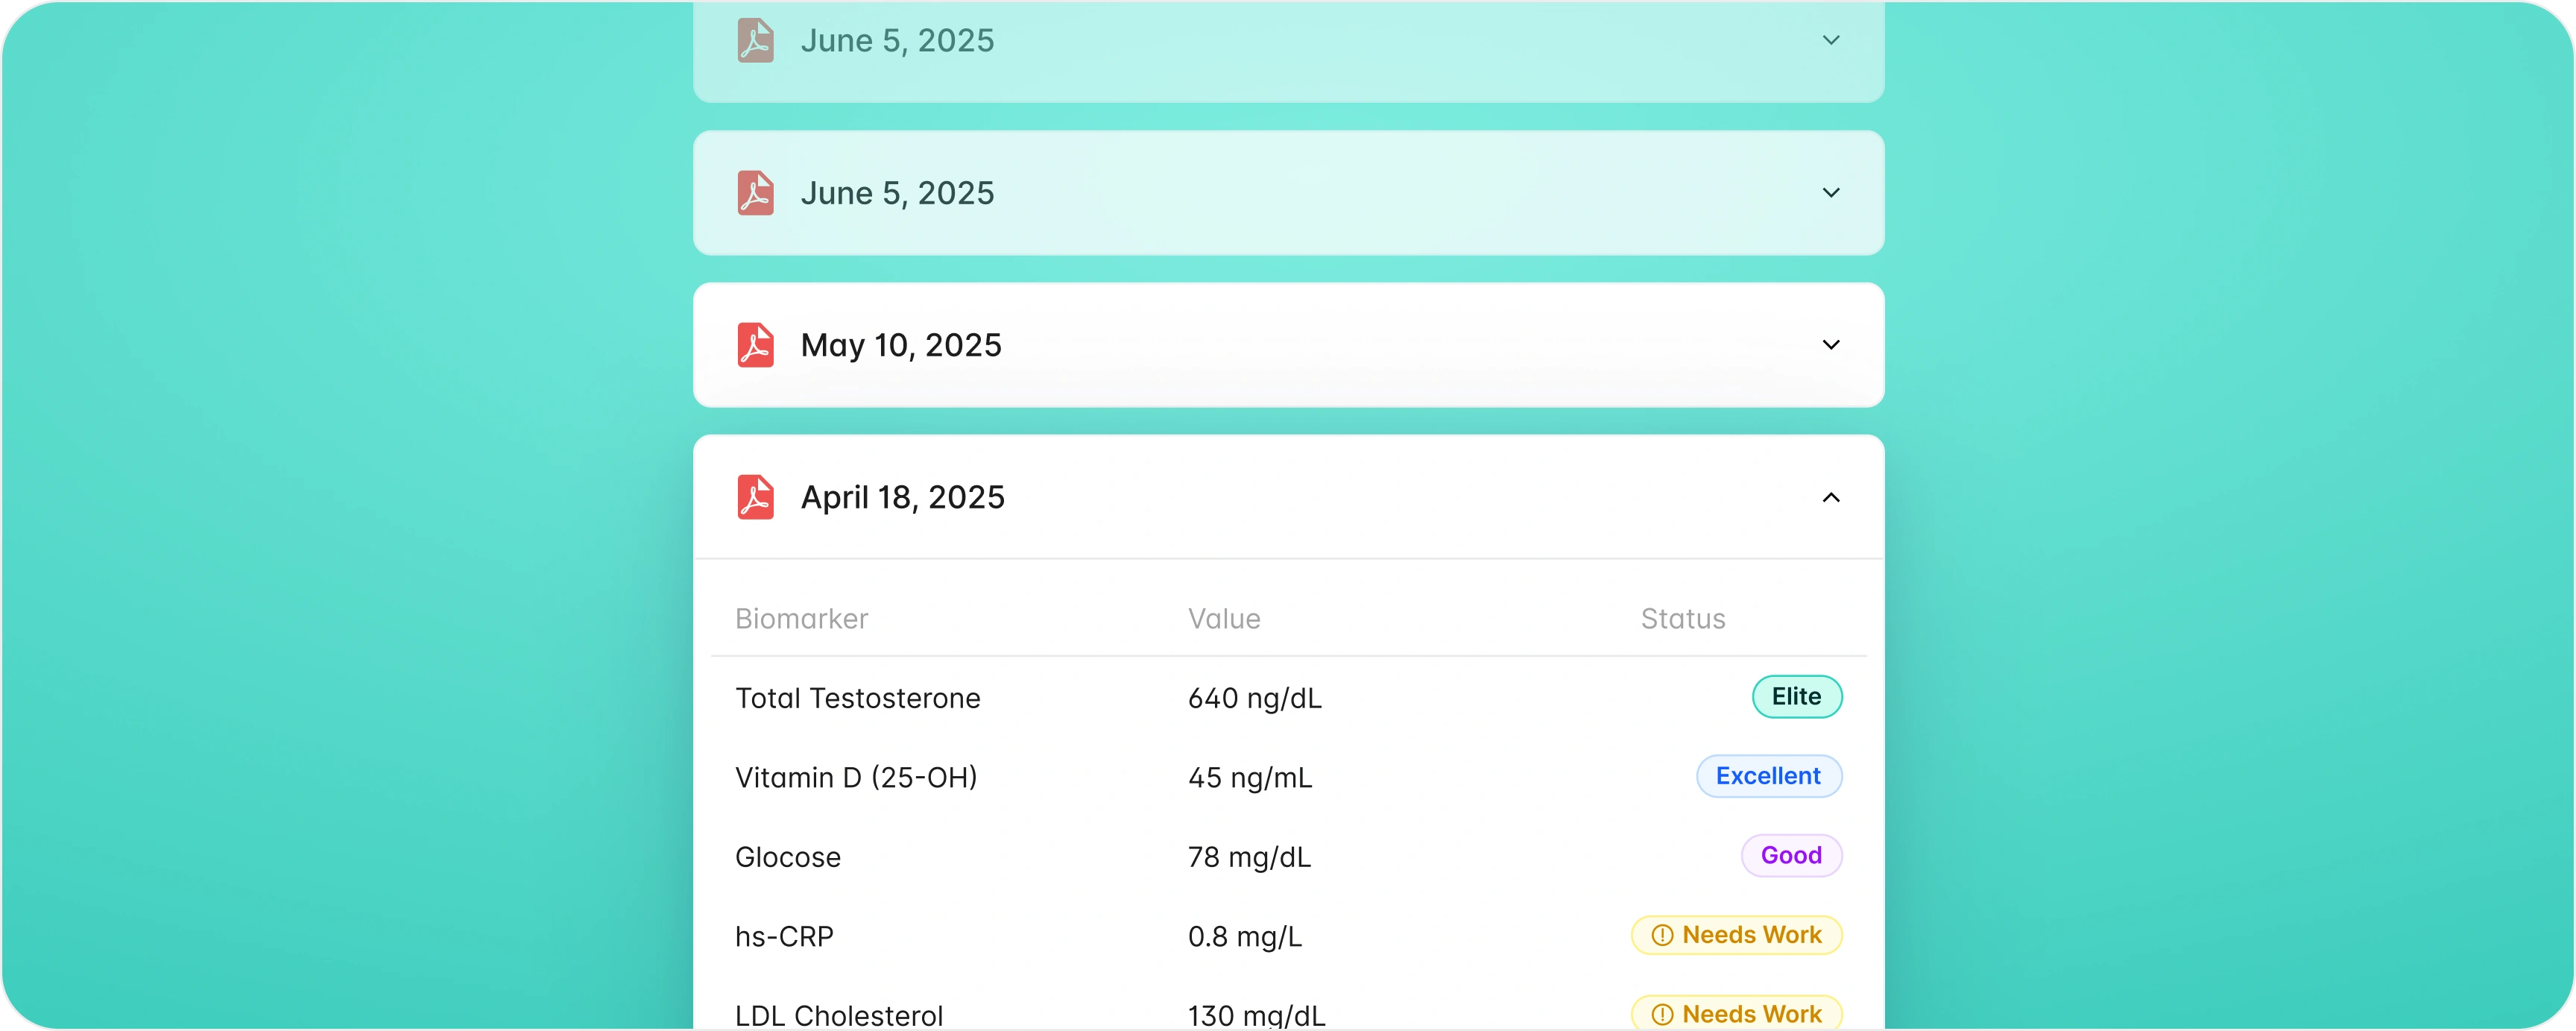Select the Biomarker column header
Screen dimensions: 2576x1031
point(801,619)
